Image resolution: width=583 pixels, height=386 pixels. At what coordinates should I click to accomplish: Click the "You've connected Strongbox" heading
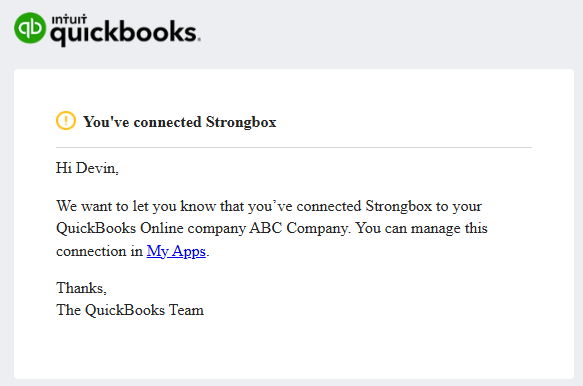coord(180,122)
